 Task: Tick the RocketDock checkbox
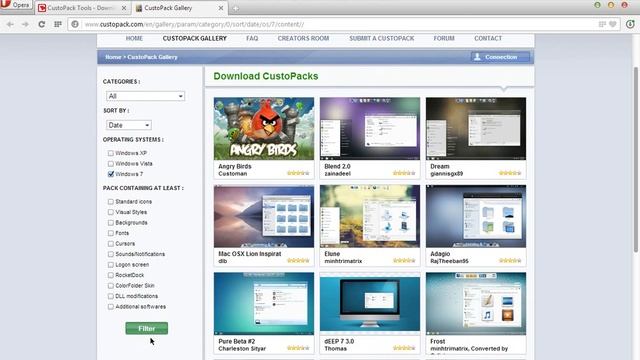click(x=111, y=275)
